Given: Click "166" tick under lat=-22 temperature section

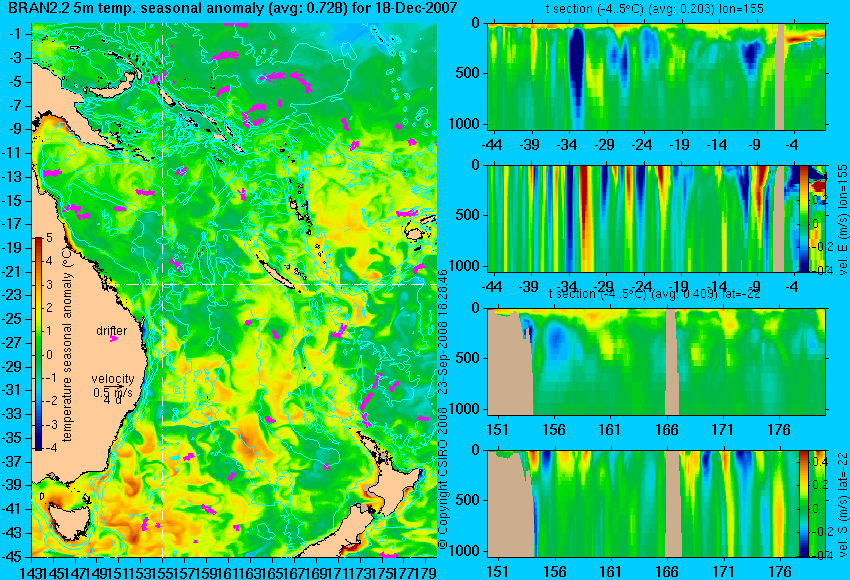Looking at the screenshot, I should click(666, 430).
